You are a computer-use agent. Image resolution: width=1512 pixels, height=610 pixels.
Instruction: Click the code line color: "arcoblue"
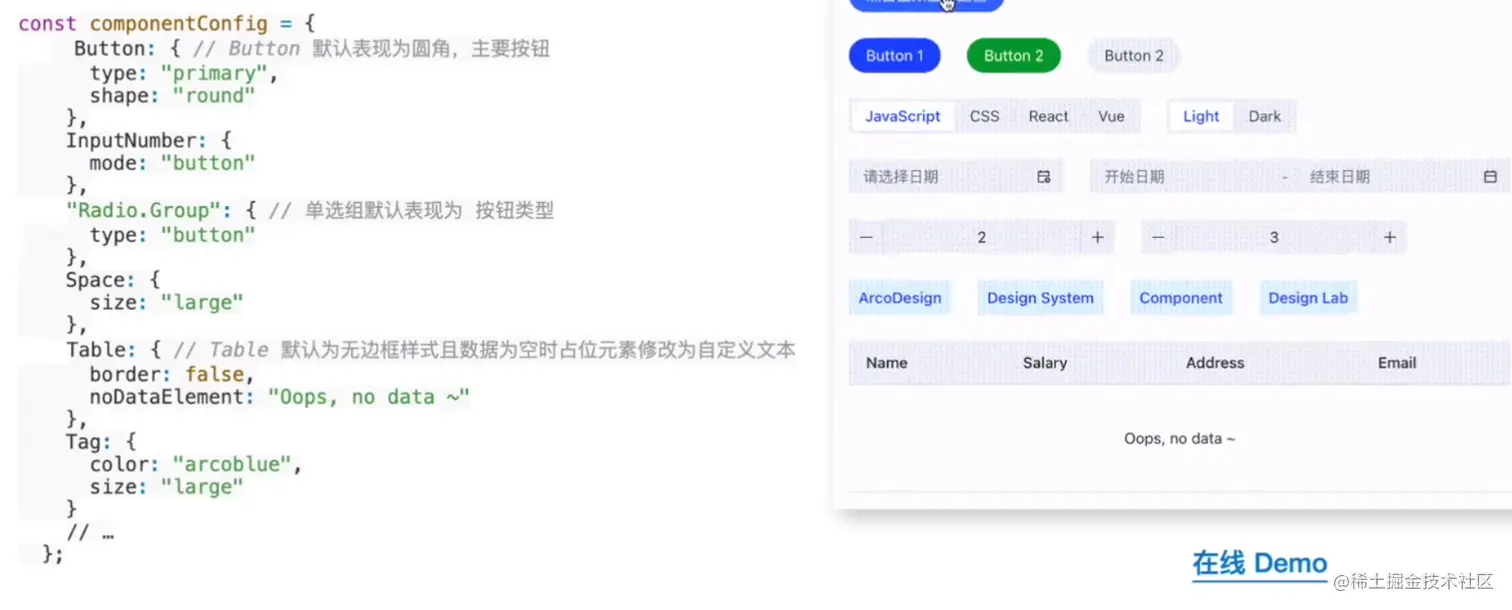[196, 465]
